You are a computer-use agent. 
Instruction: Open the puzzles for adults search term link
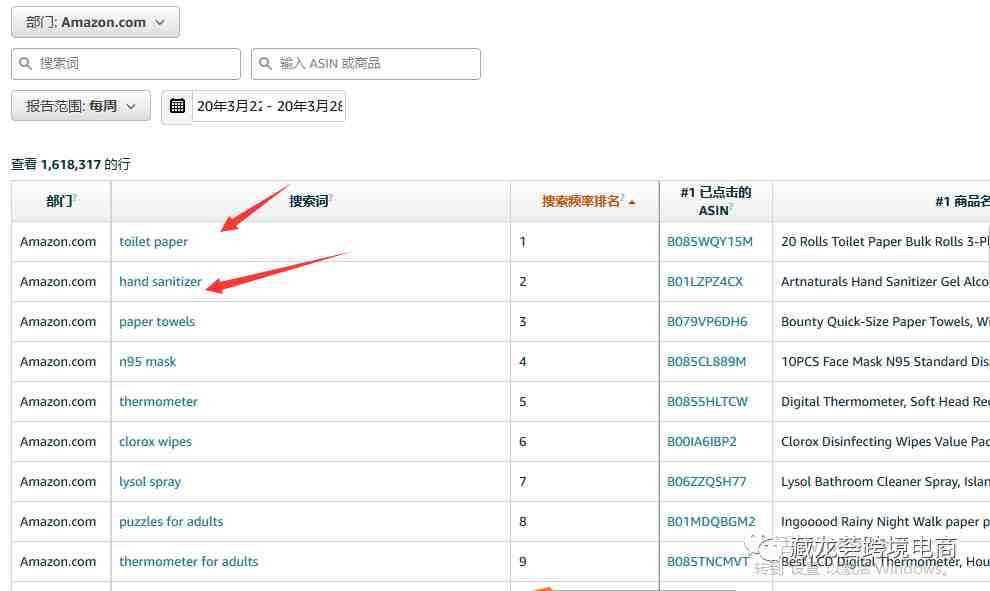(x=171, y=522)
